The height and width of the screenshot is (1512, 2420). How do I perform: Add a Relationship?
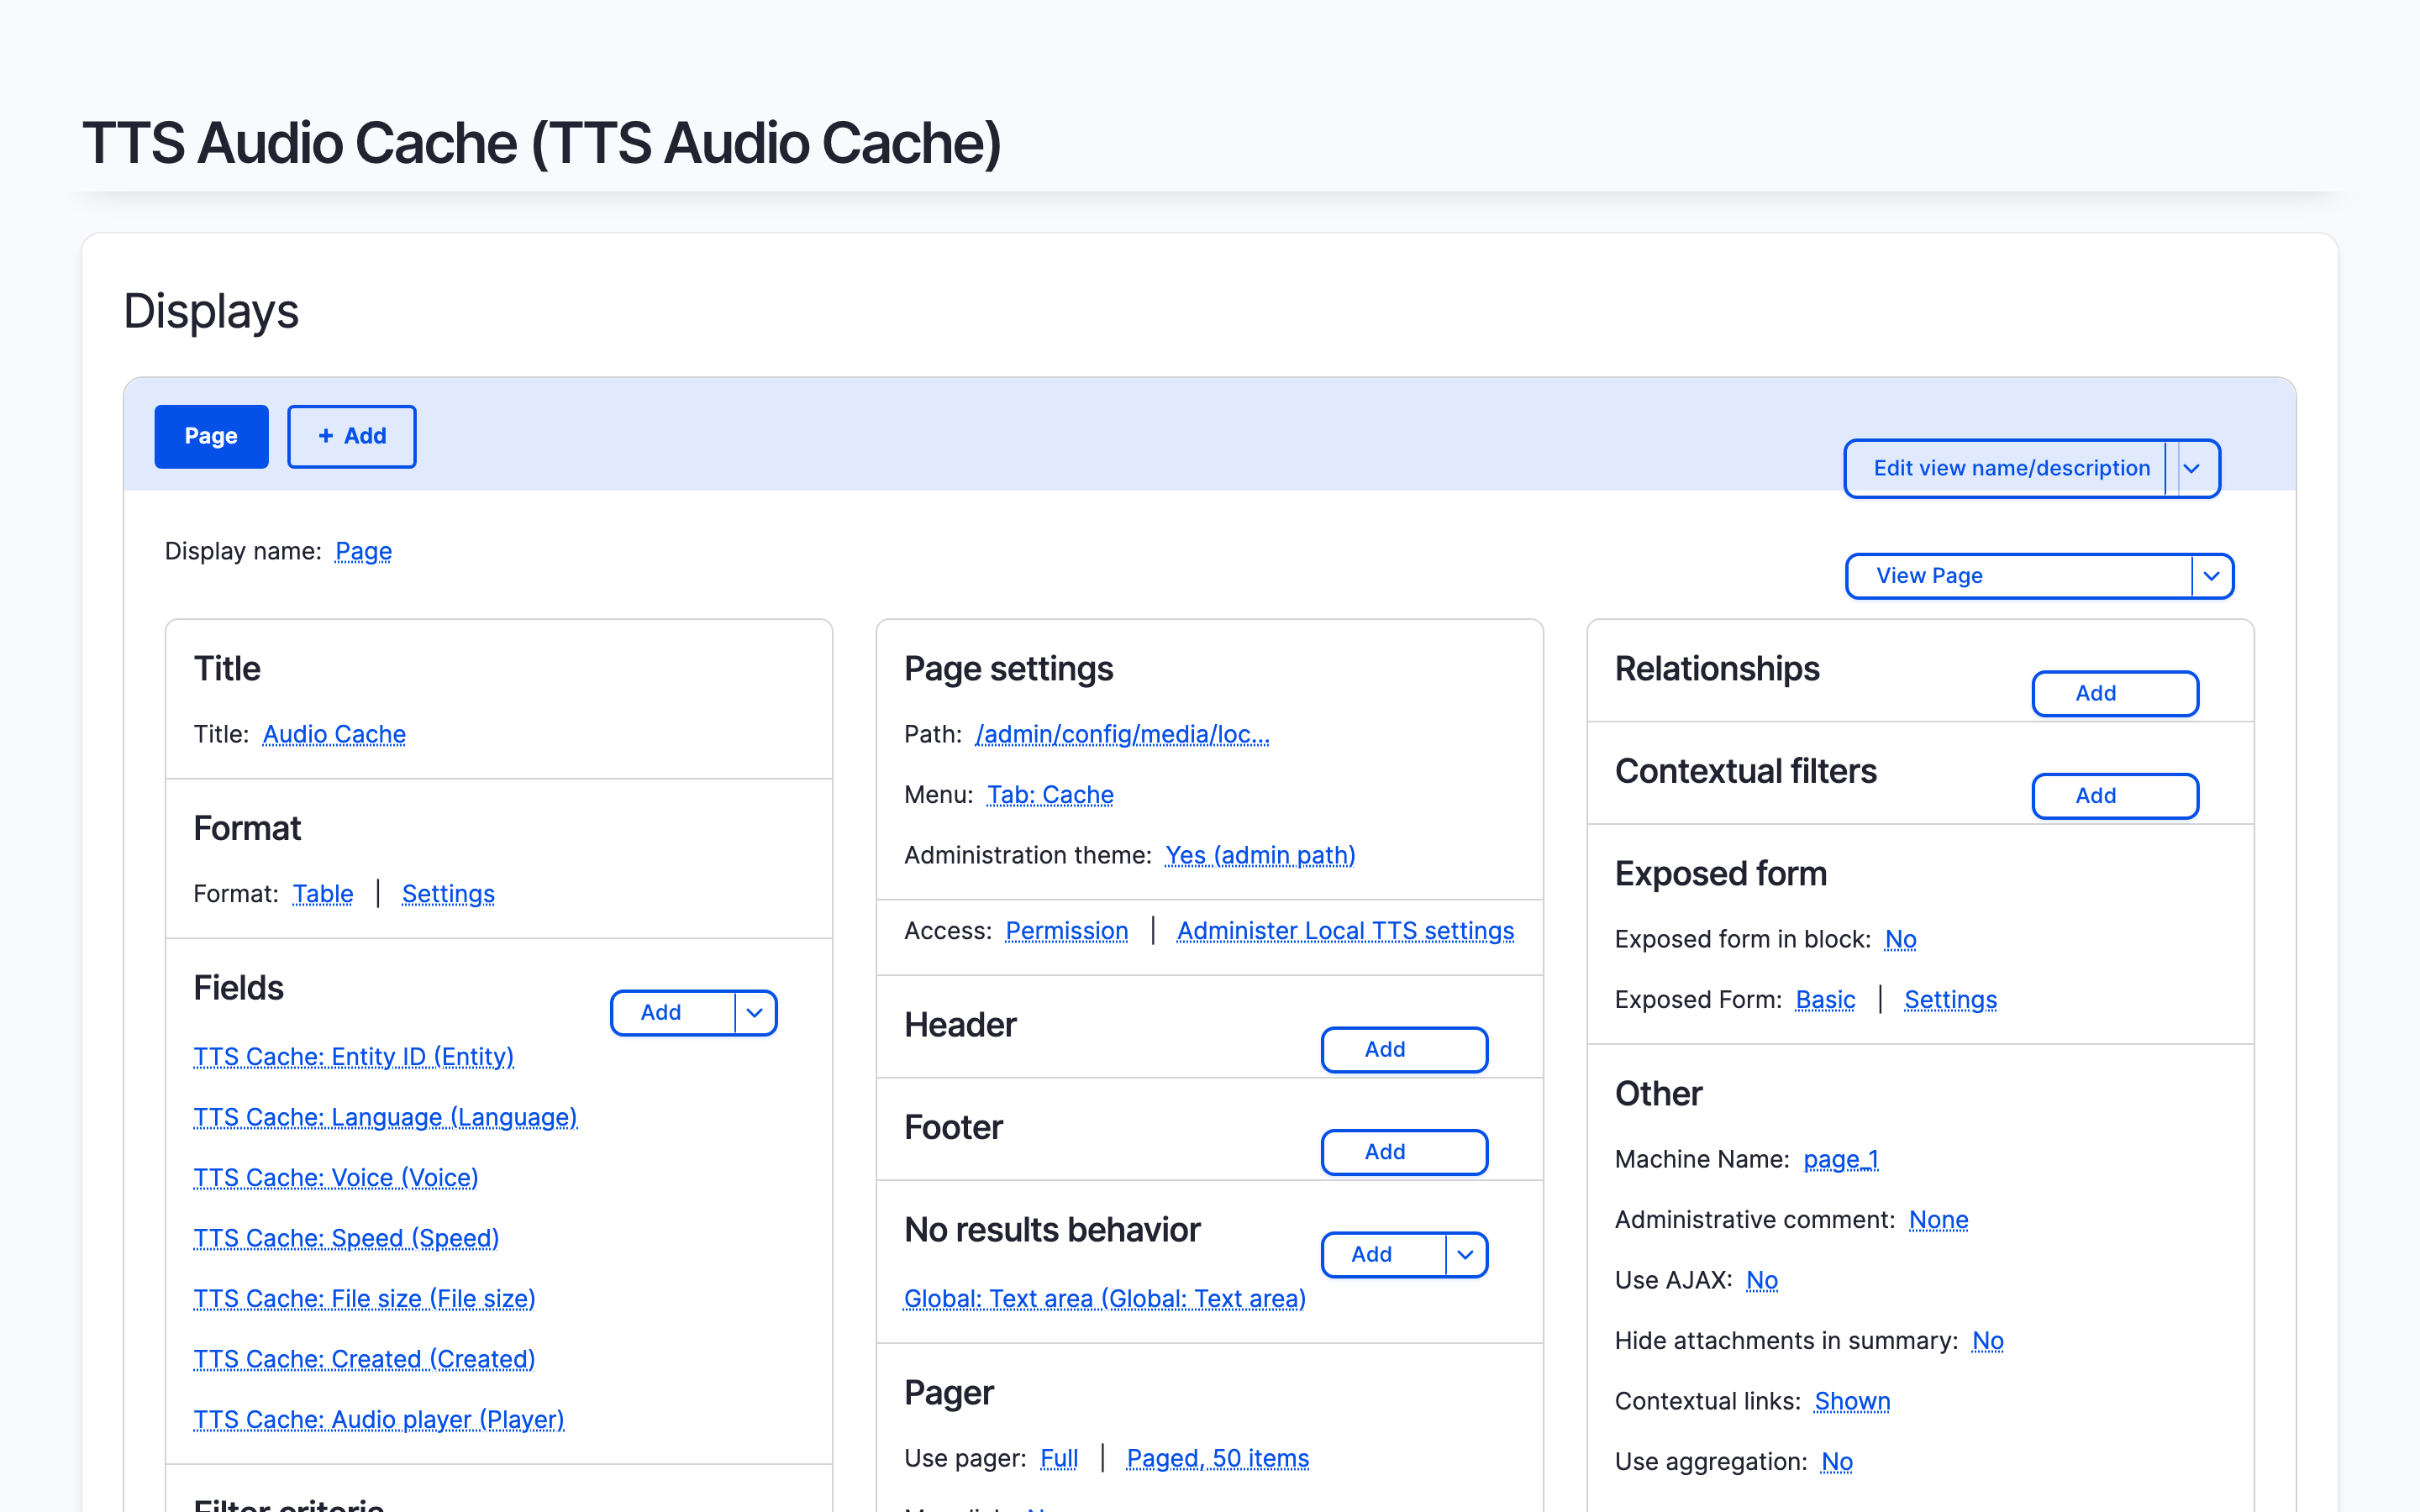coord(2115,694)
